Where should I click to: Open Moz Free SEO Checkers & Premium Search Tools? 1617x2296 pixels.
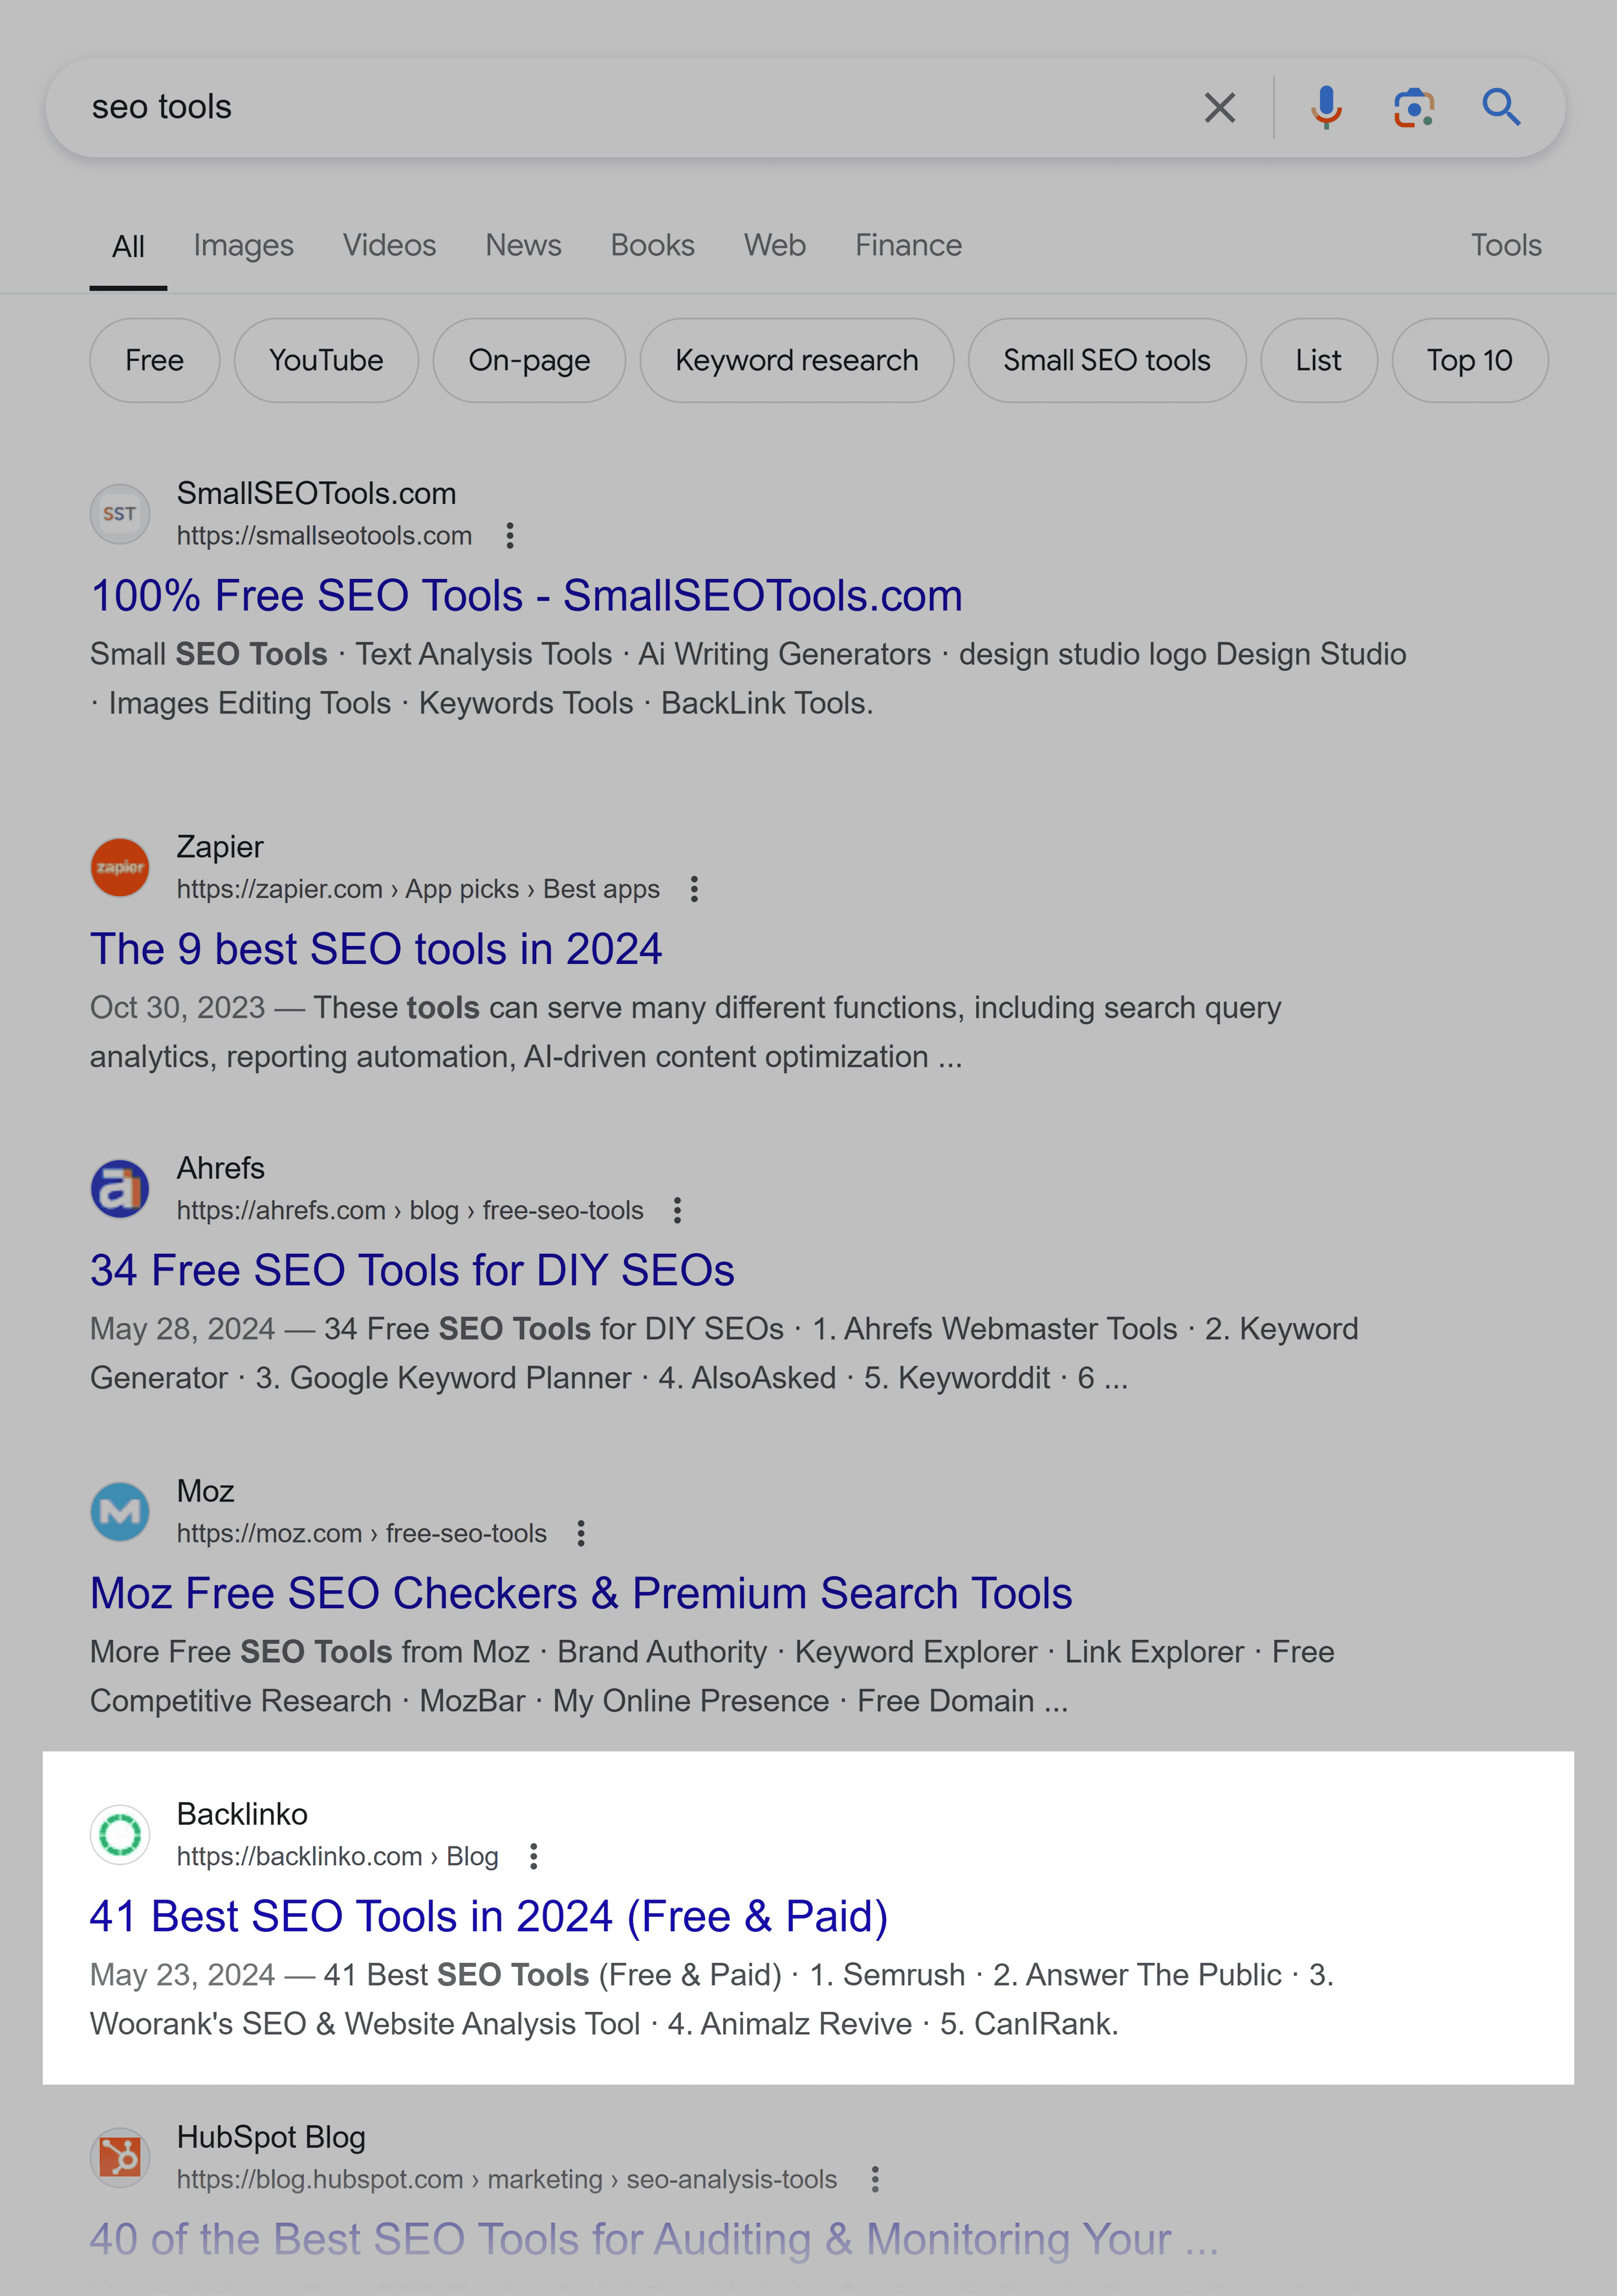[x=581, y=1593]
